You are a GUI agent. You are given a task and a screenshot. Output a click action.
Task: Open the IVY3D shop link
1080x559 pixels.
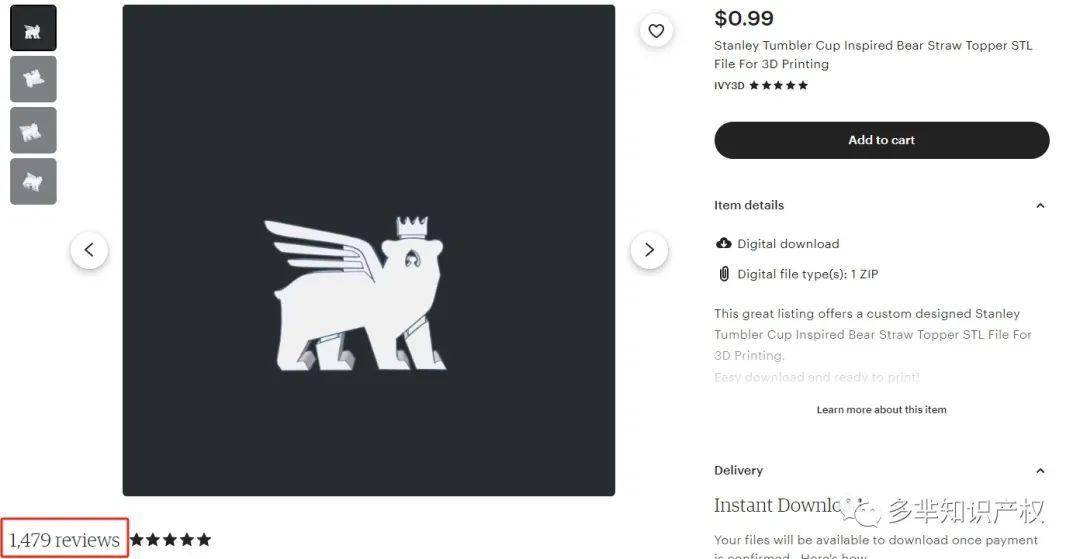[x=729, y=86]
